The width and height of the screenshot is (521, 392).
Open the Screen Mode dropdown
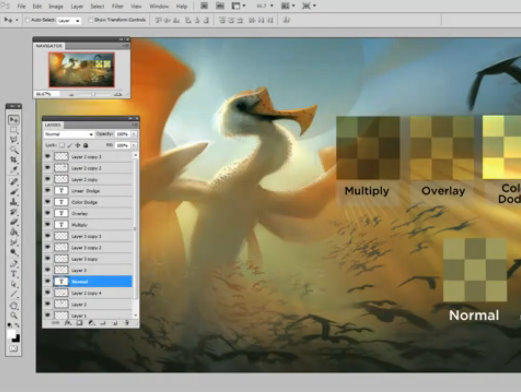(x=309, y=6)
